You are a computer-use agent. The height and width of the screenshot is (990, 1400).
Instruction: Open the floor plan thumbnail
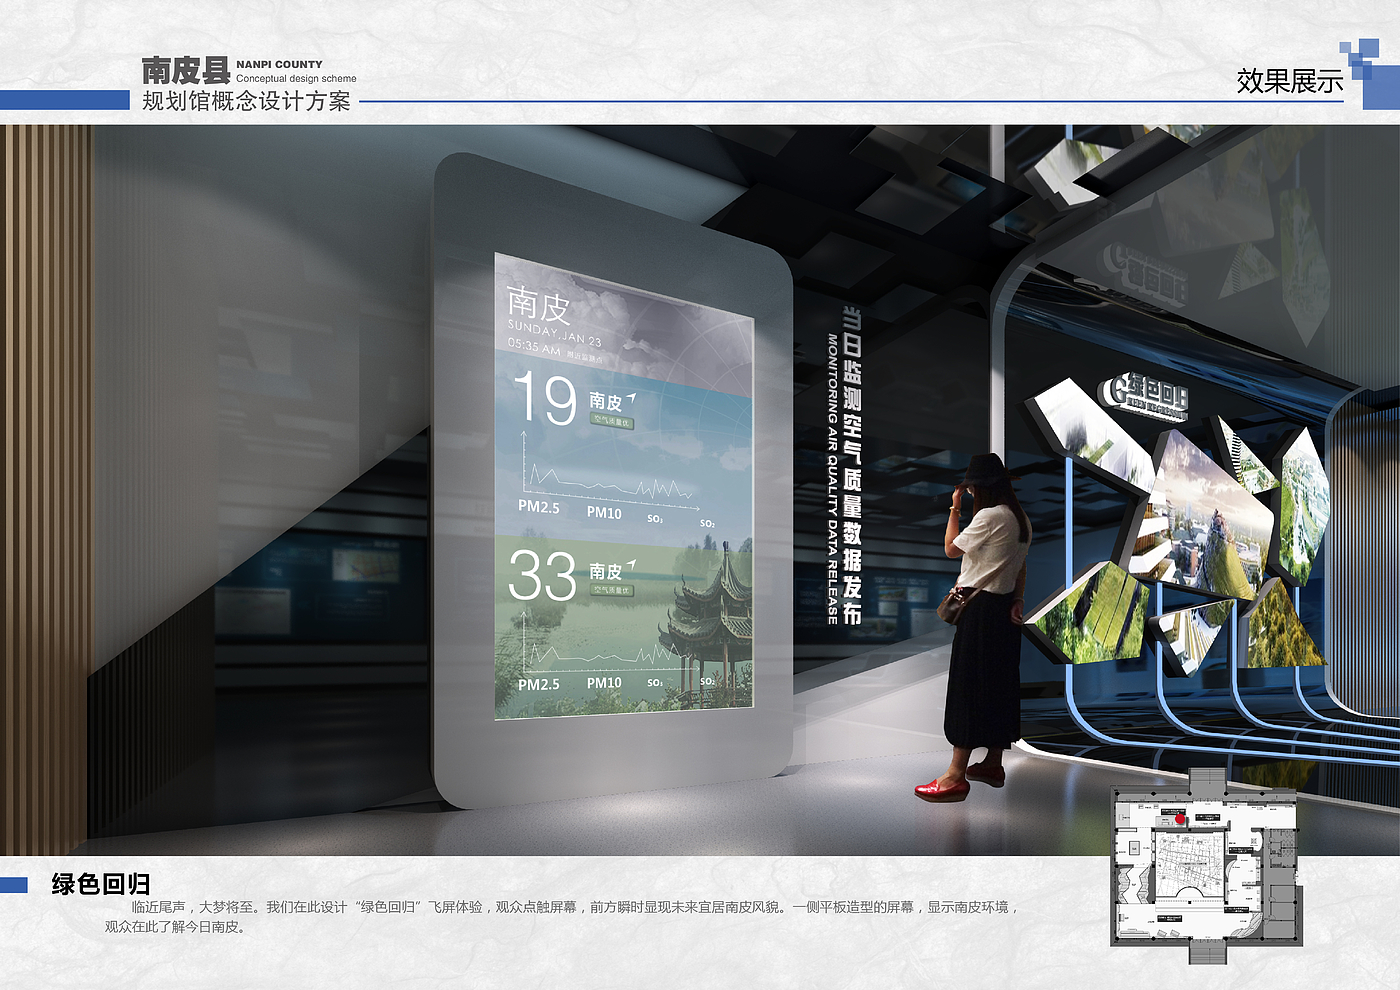click(x=1206, y=866)
